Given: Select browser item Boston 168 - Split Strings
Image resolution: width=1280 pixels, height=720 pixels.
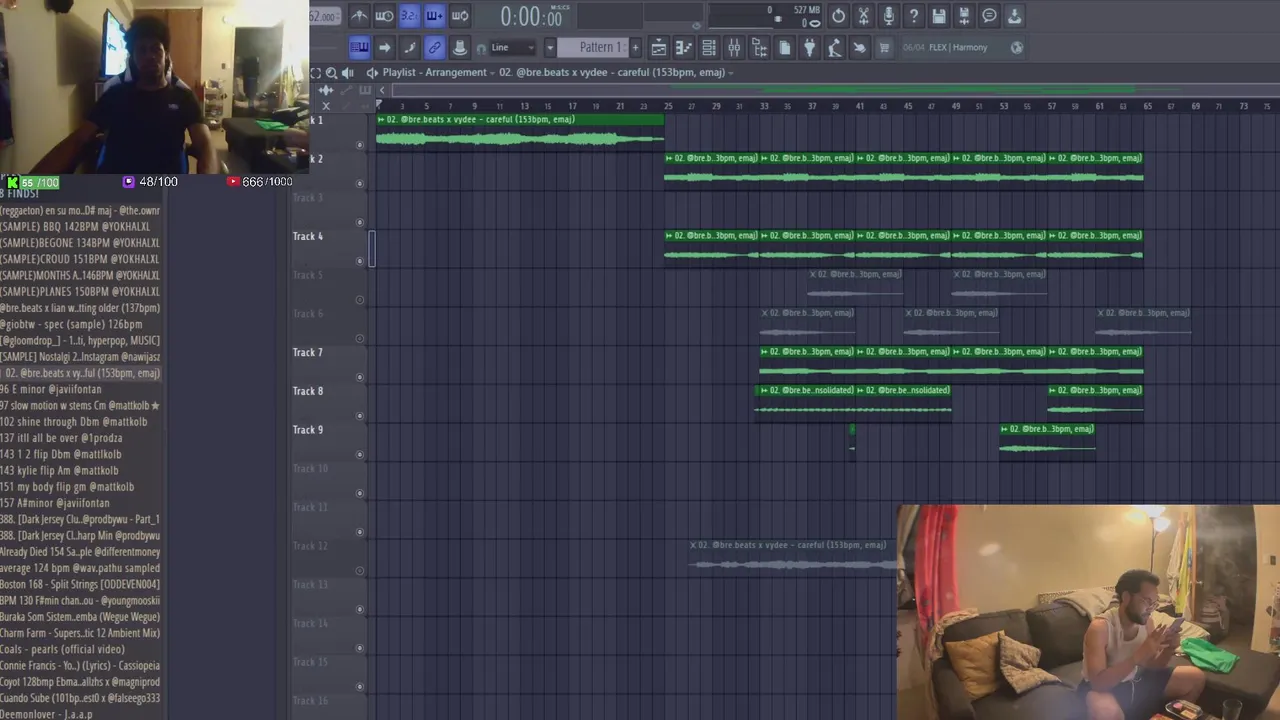Looking at the screenshot, I should click(x=80, y=584).
